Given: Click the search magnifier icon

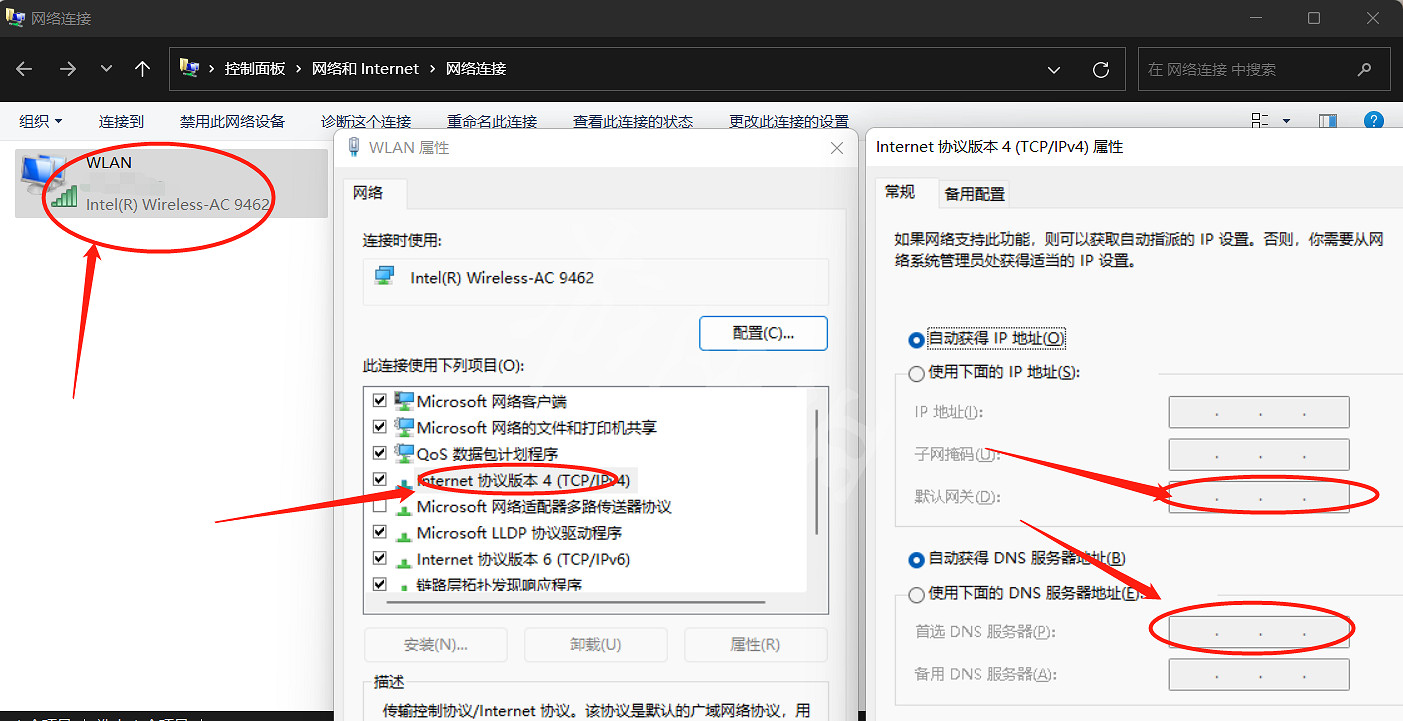Looking at the screenshot, I should pyautogui.click(x=1364, y=69).
